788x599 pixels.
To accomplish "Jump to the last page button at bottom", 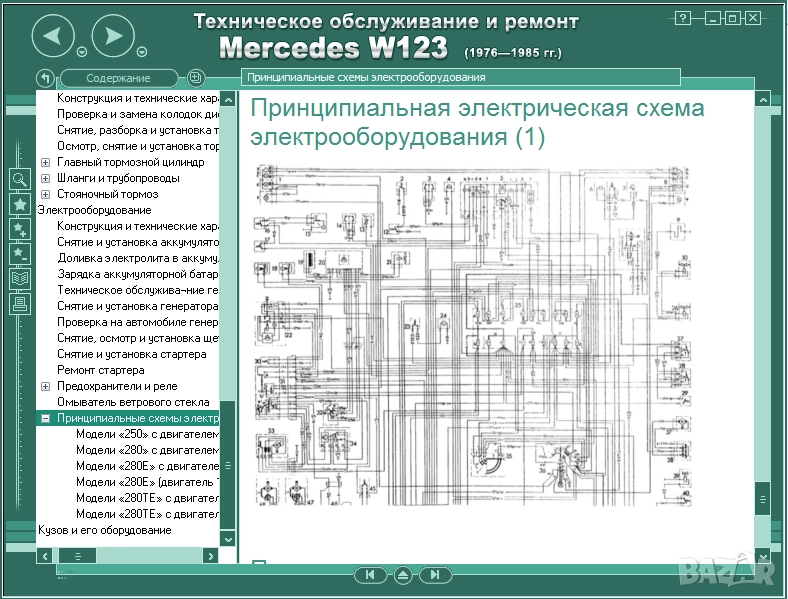I will [435, 575].
